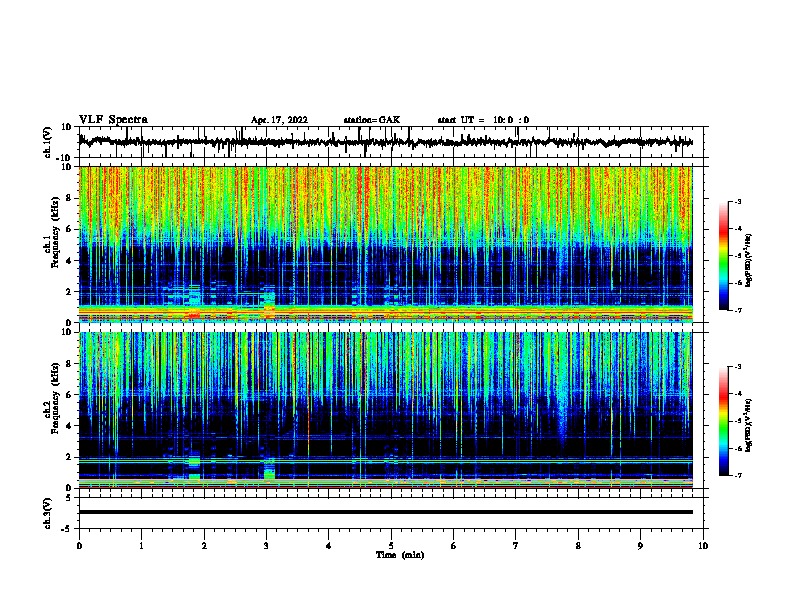Click time axis tick label 1
The width and height of the screenshot is (792, 612).
point(141,546)
